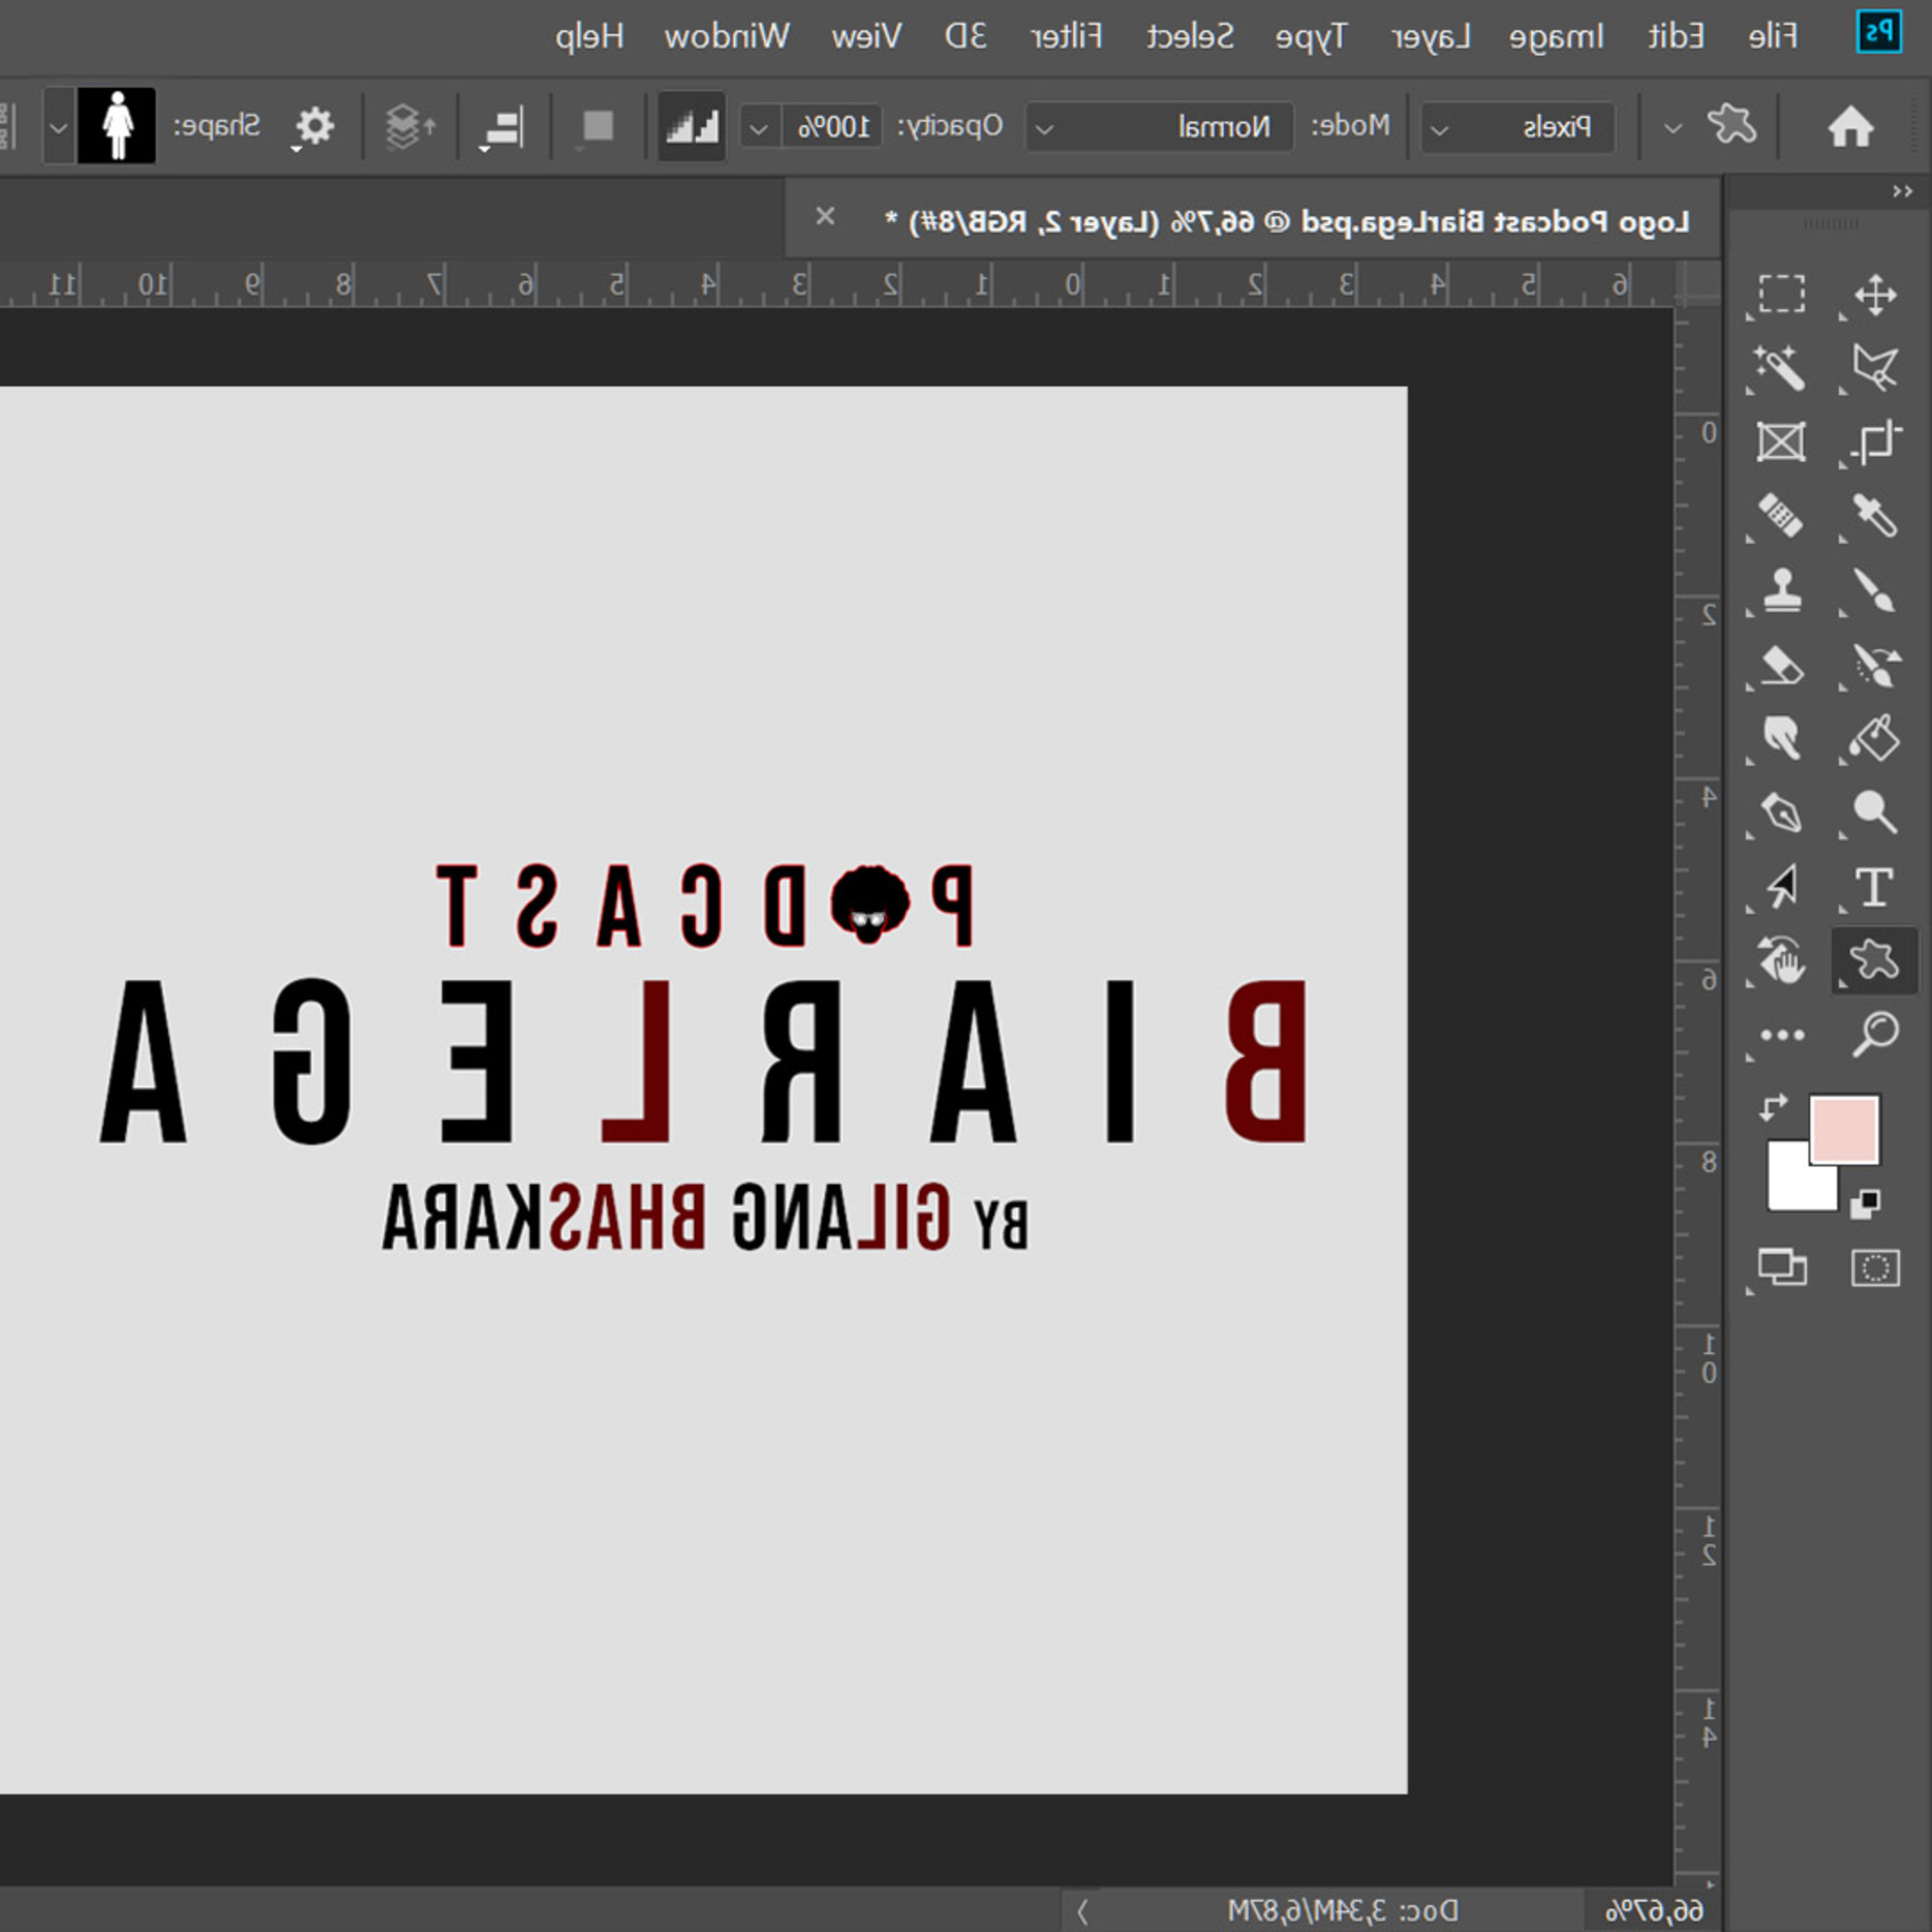Open the path alignment options
Image resolution: width=1932 pixels, height=1932 pixels.
pyautogui.click(x=502, y=128)
